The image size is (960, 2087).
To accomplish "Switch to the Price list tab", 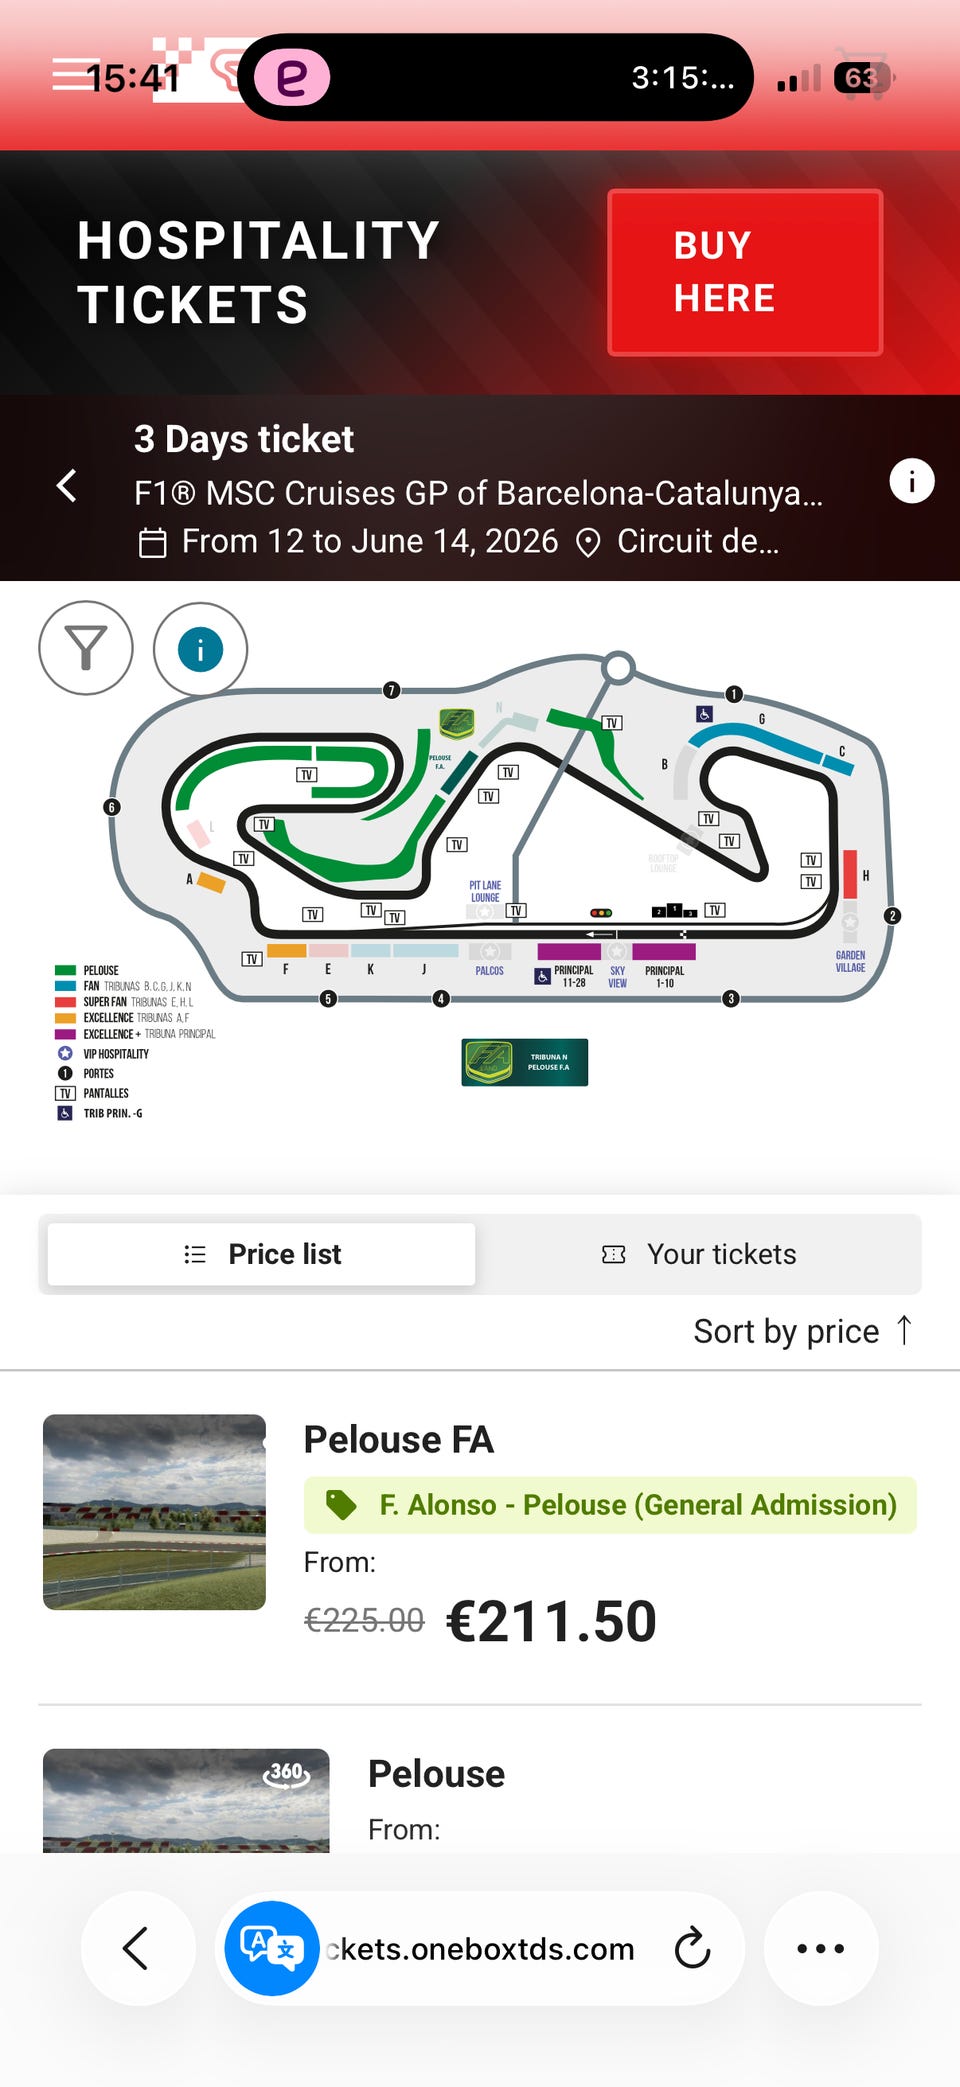I will click(262, 1254).
